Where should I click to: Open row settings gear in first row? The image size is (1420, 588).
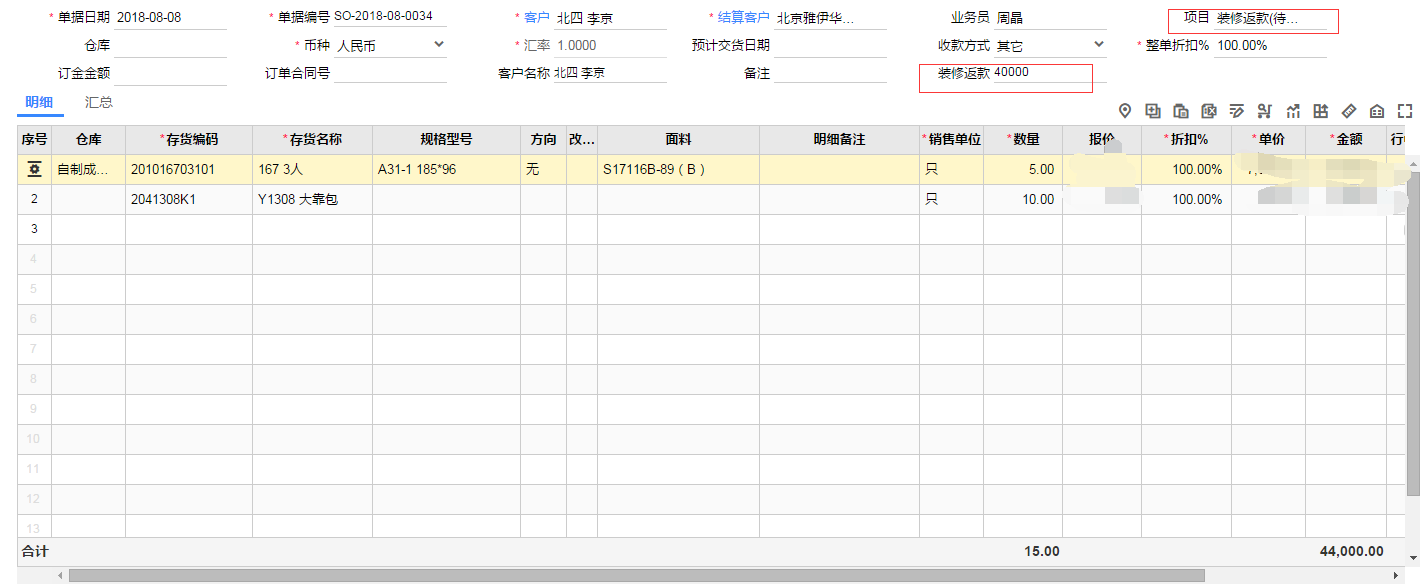point(34,170)
